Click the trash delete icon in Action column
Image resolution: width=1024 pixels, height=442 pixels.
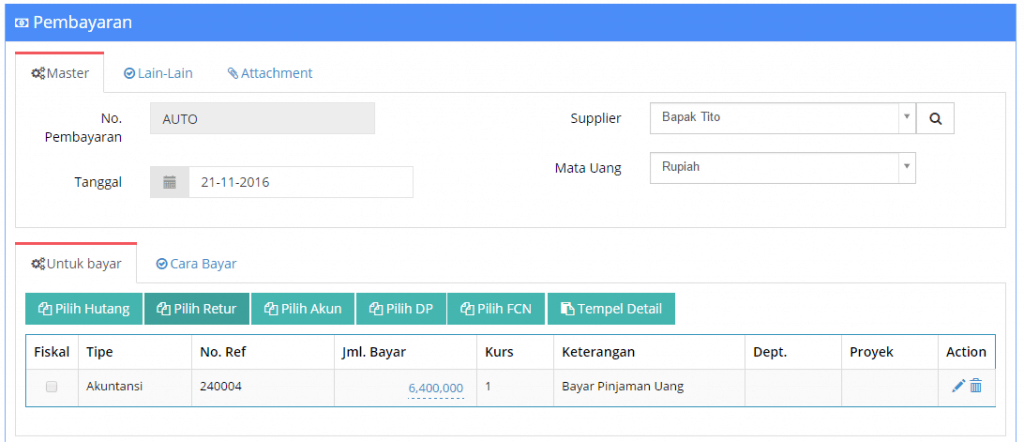(976, 386)
